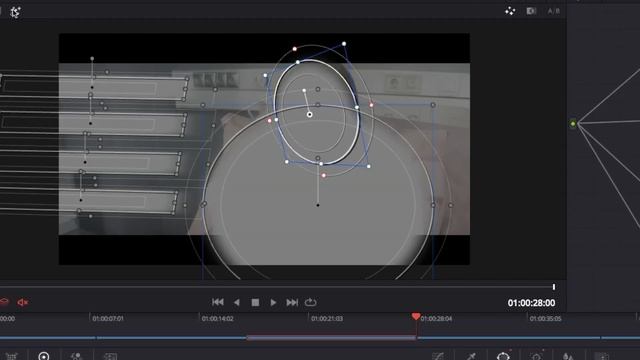Click ruler timecode 01:00:35:05
640x360 pixels.
coord(545,318)
